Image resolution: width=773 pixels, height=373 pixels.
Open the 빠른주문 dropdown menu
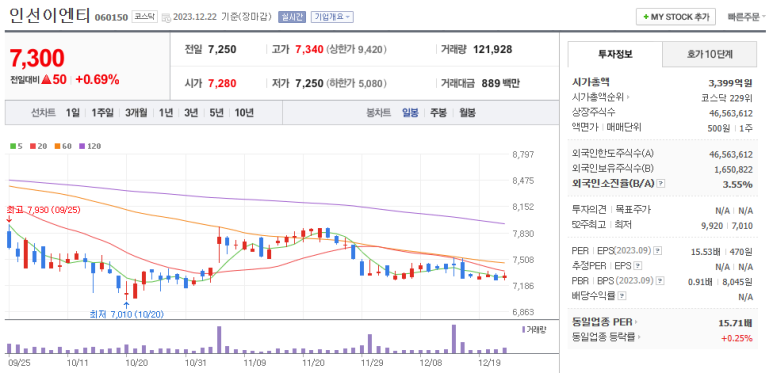click(746, 17)
